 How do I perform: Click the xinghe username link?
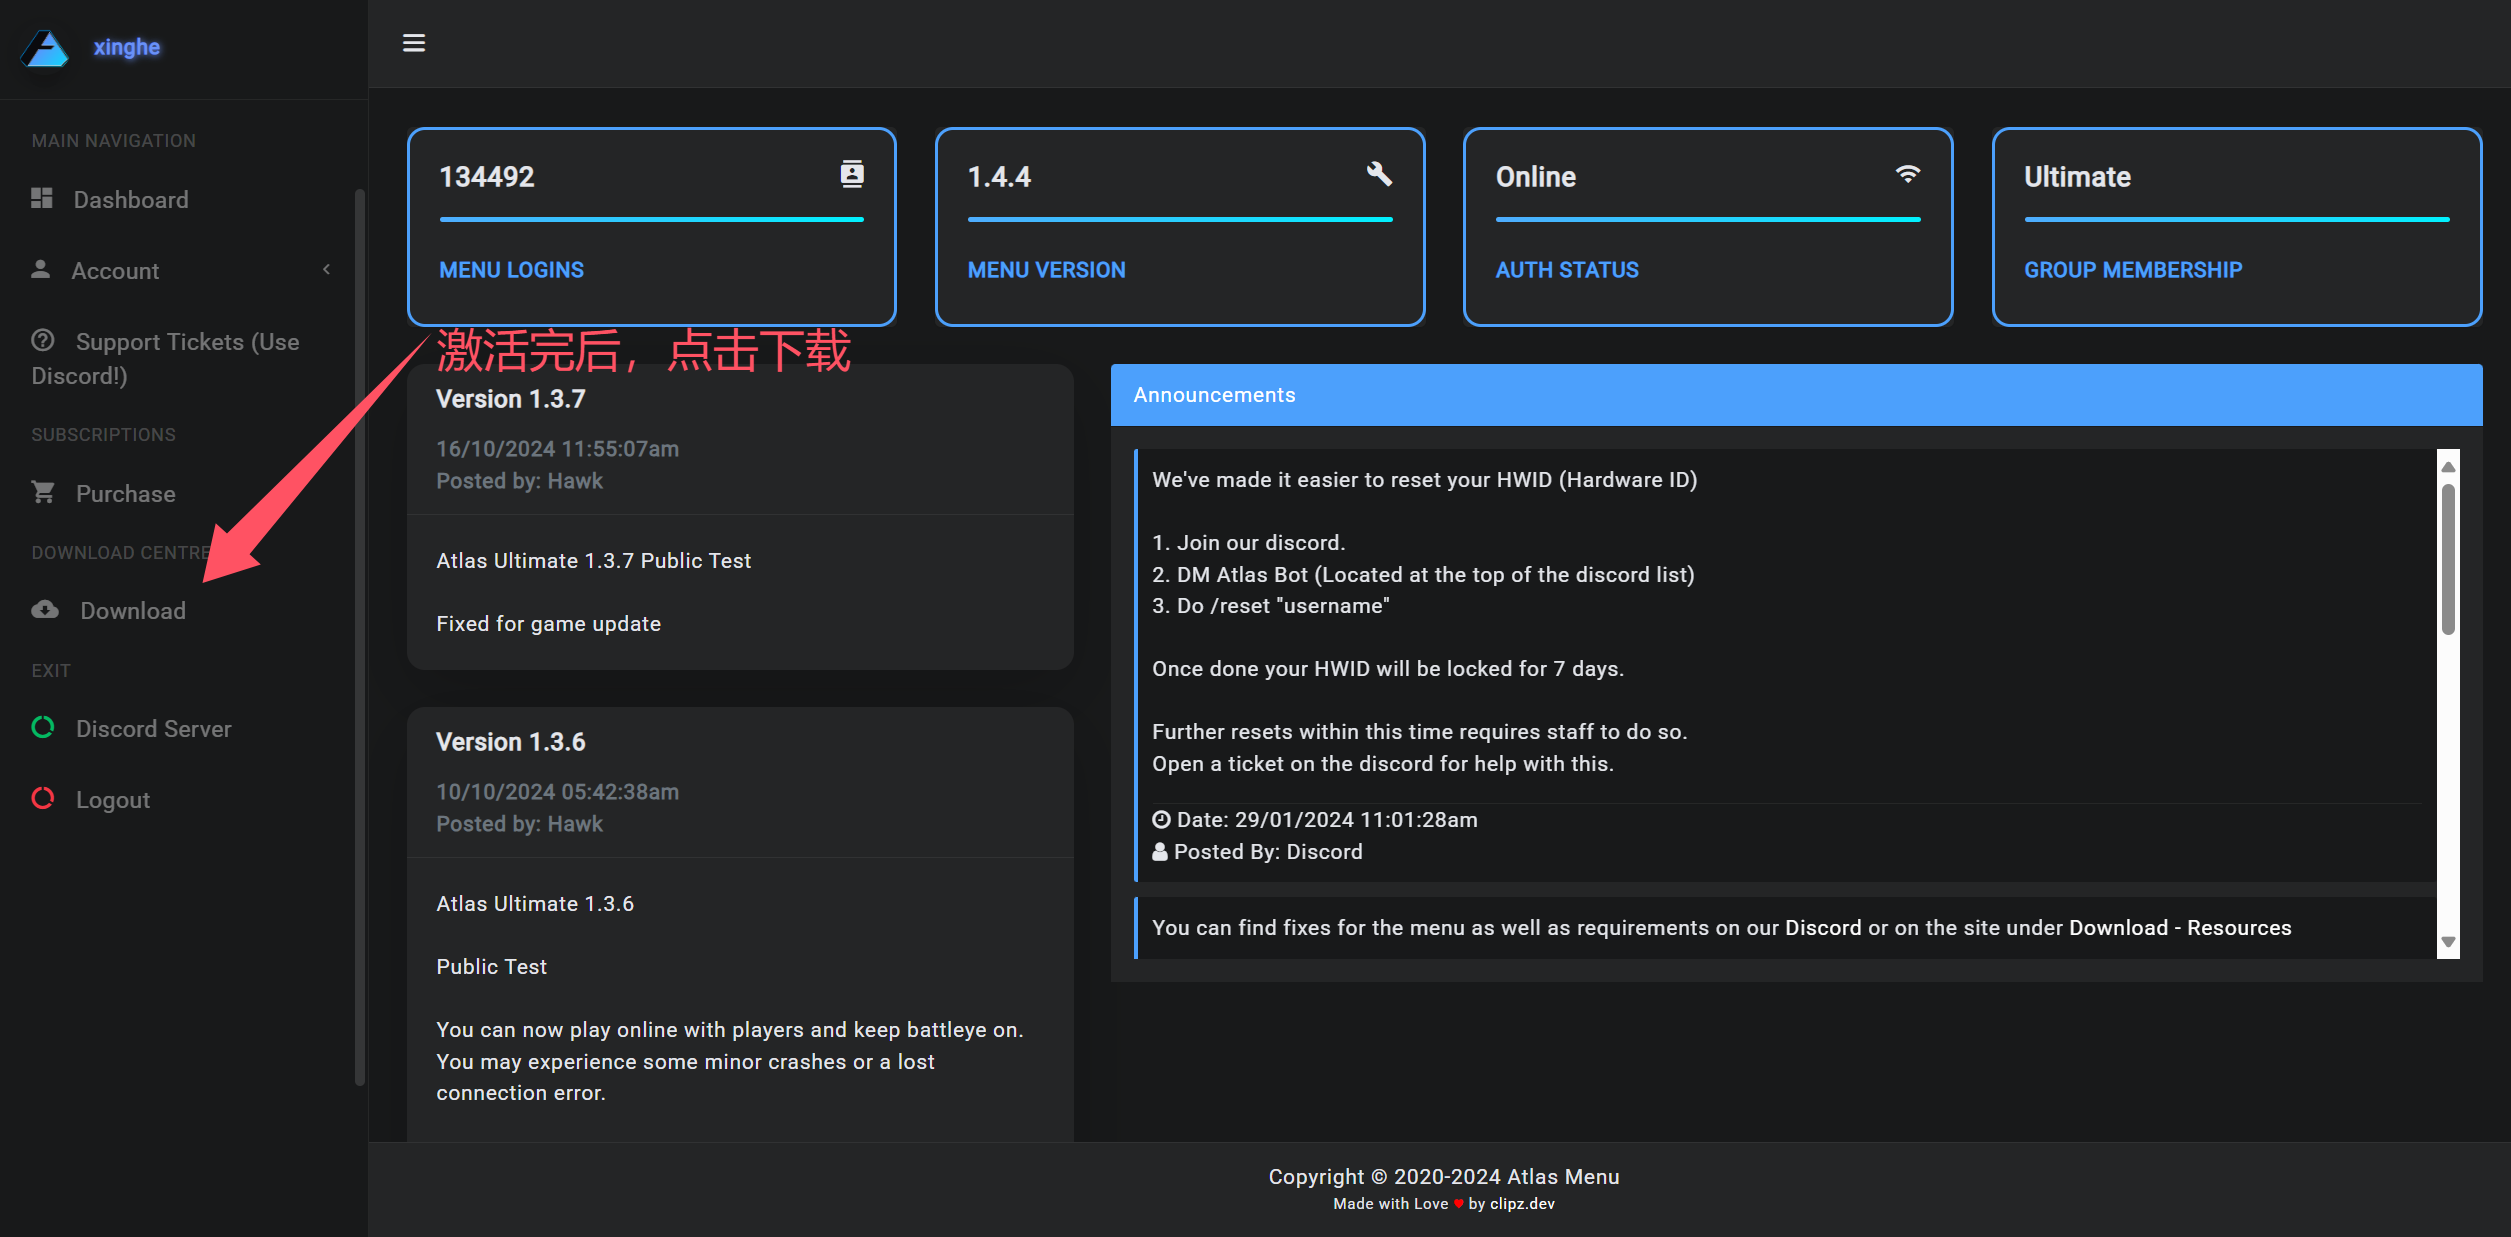click(x=126, y=47)
